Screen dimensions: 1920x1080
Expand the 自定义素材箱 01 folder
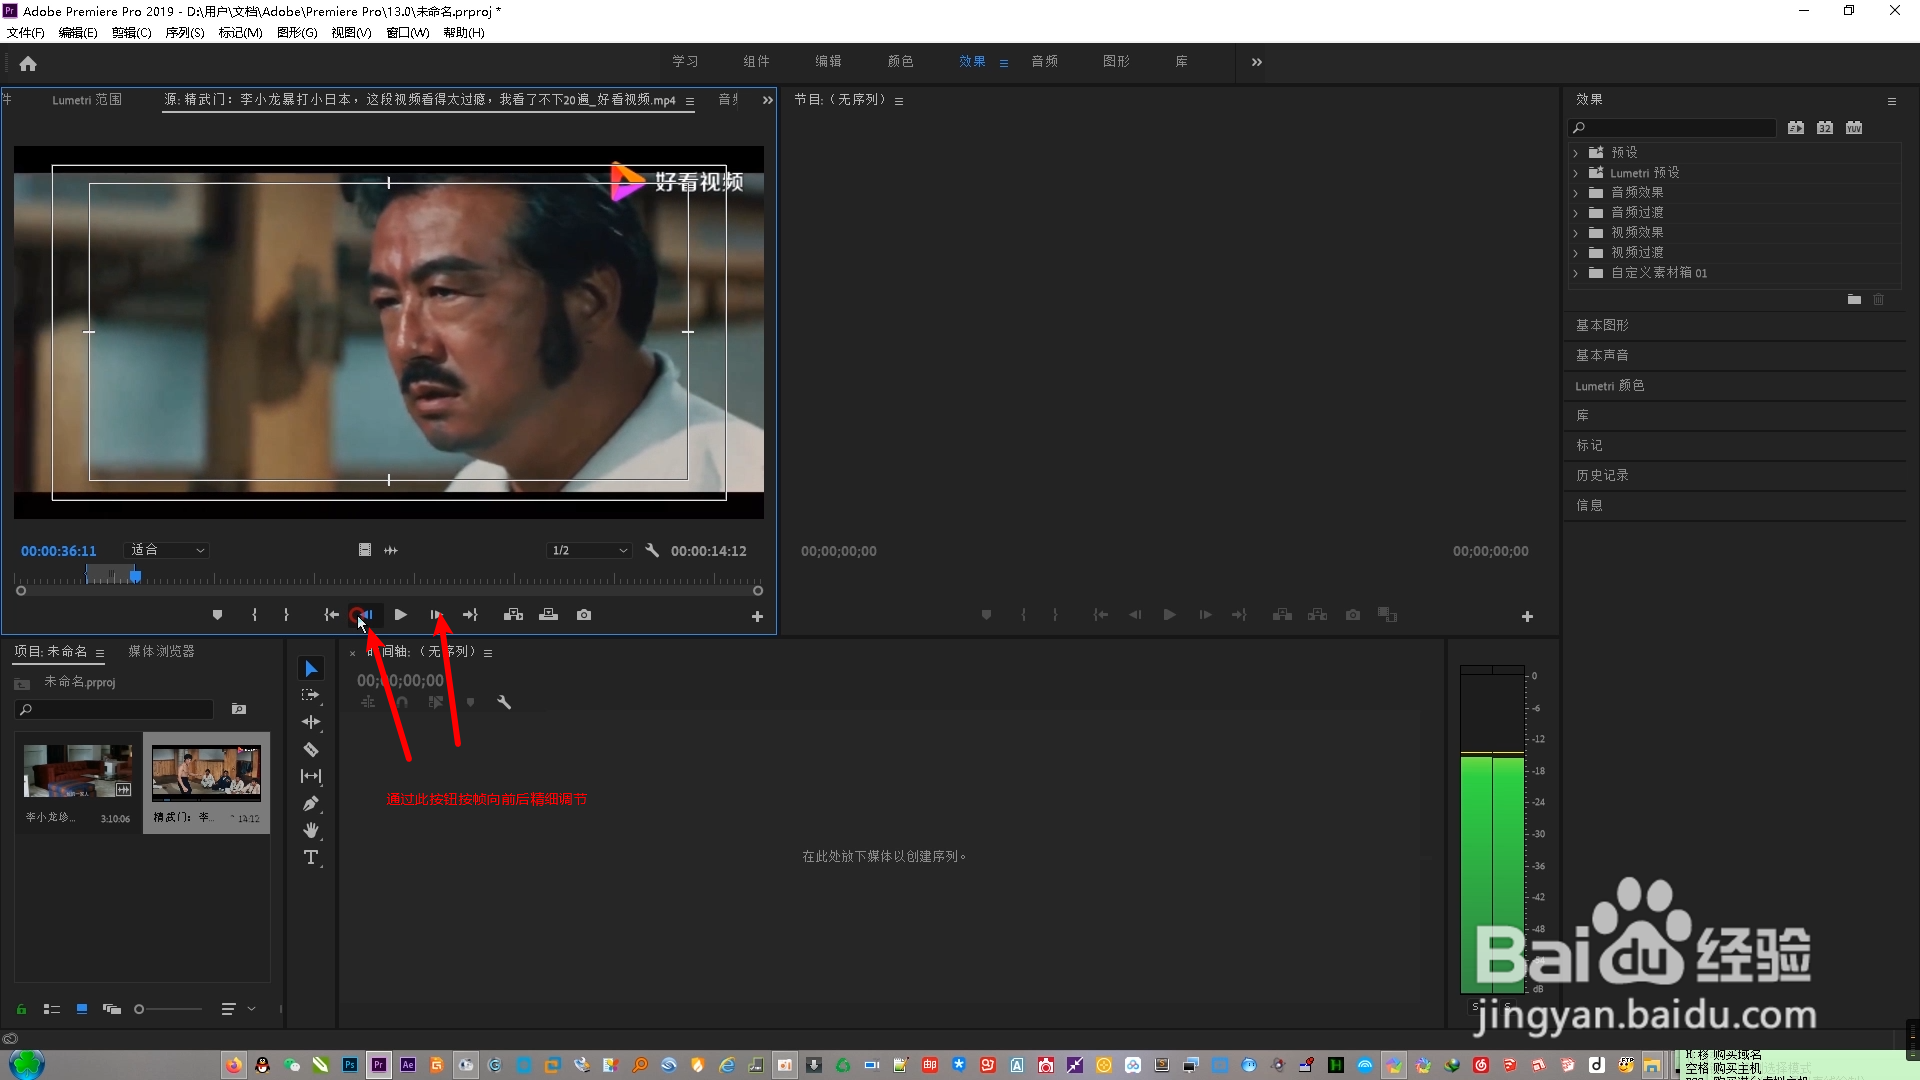[1576, 273]
